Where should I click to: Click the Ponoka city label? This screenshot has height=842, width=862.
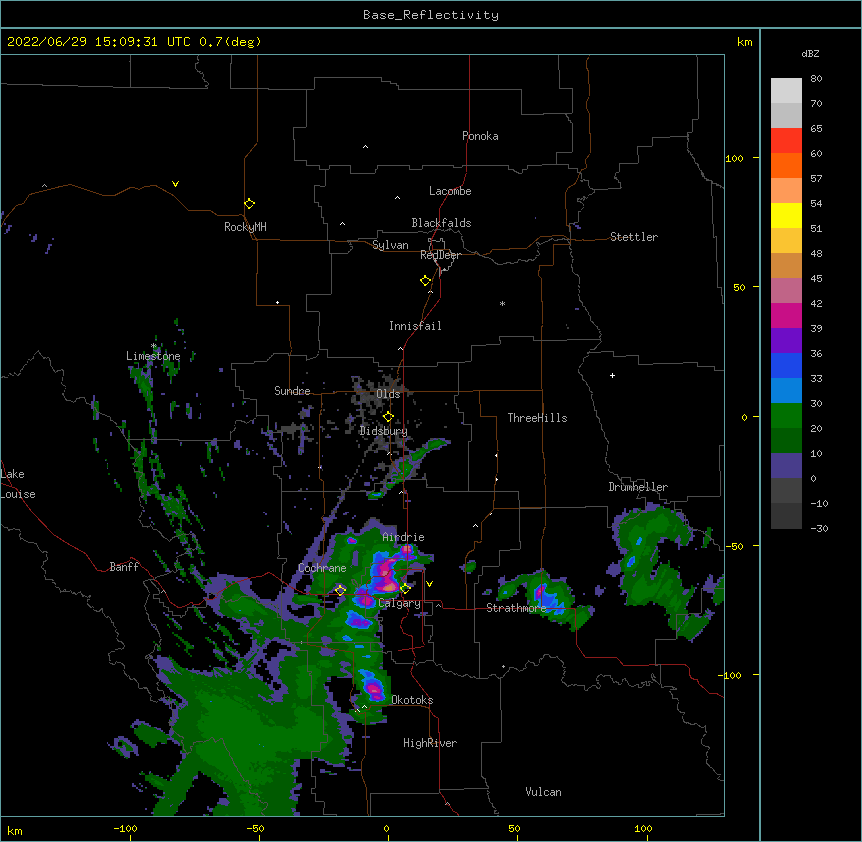pyautogui.click(x=480, y=136)
